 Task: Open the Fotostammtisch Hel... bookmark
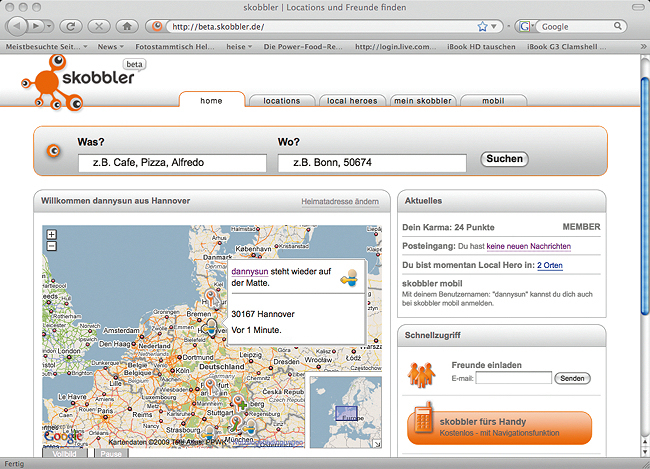coord(175,47)
